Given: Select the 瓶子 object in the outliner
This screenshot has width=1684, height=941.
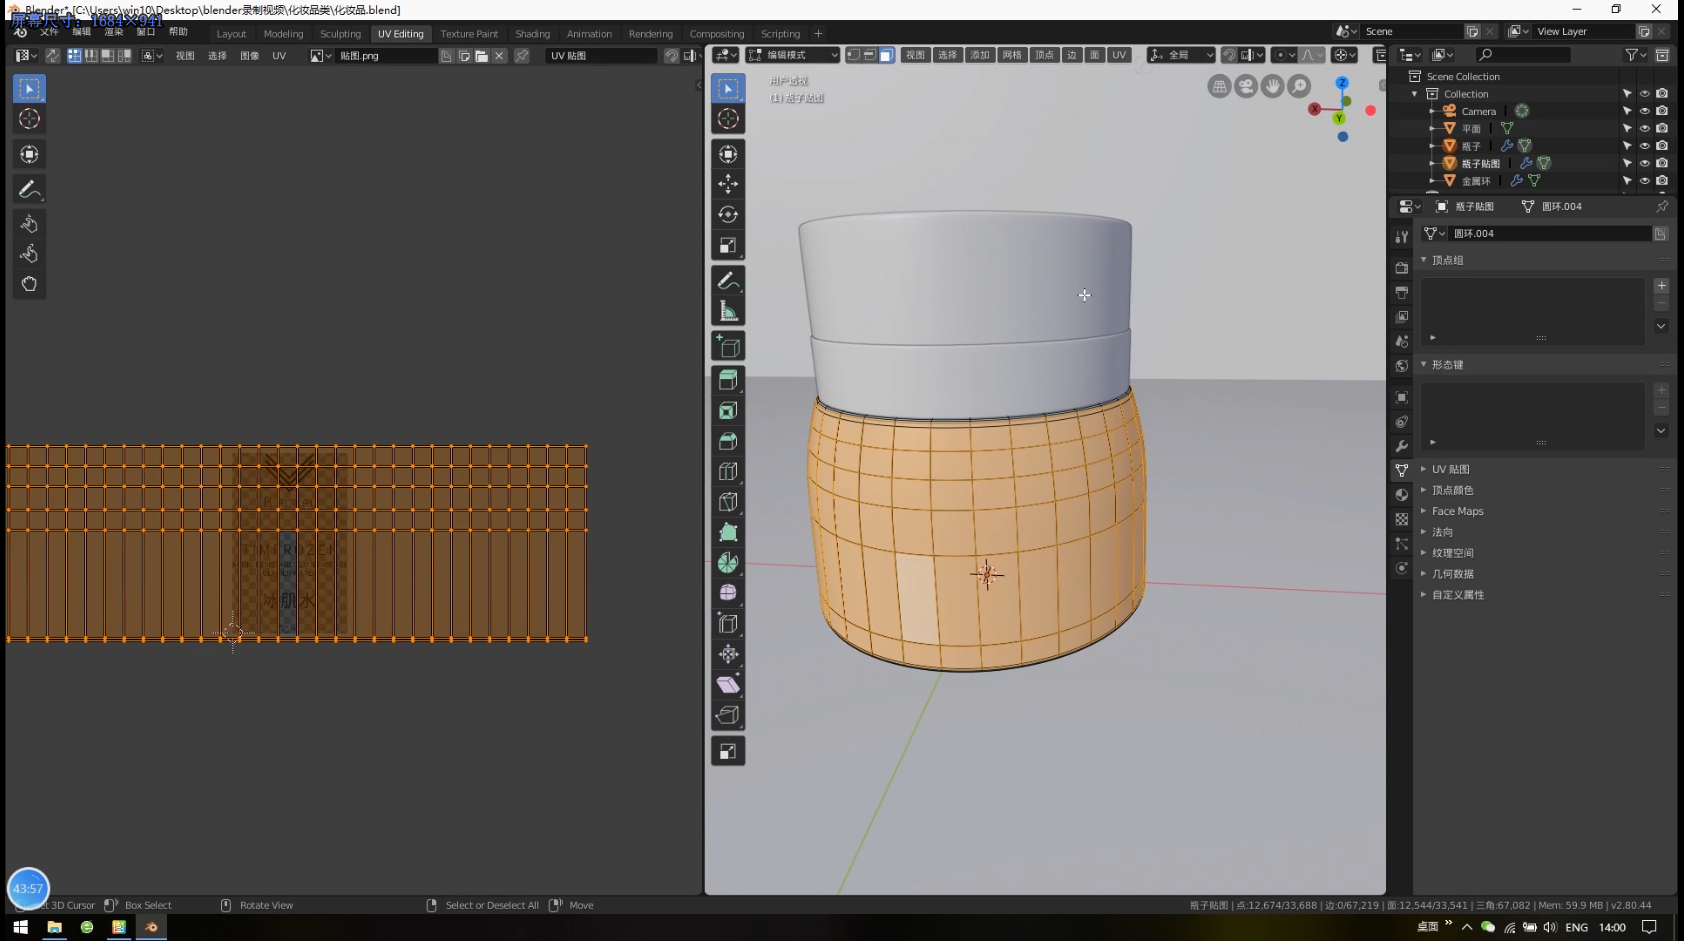Looking at the screenshot, I should [1469, 145].
